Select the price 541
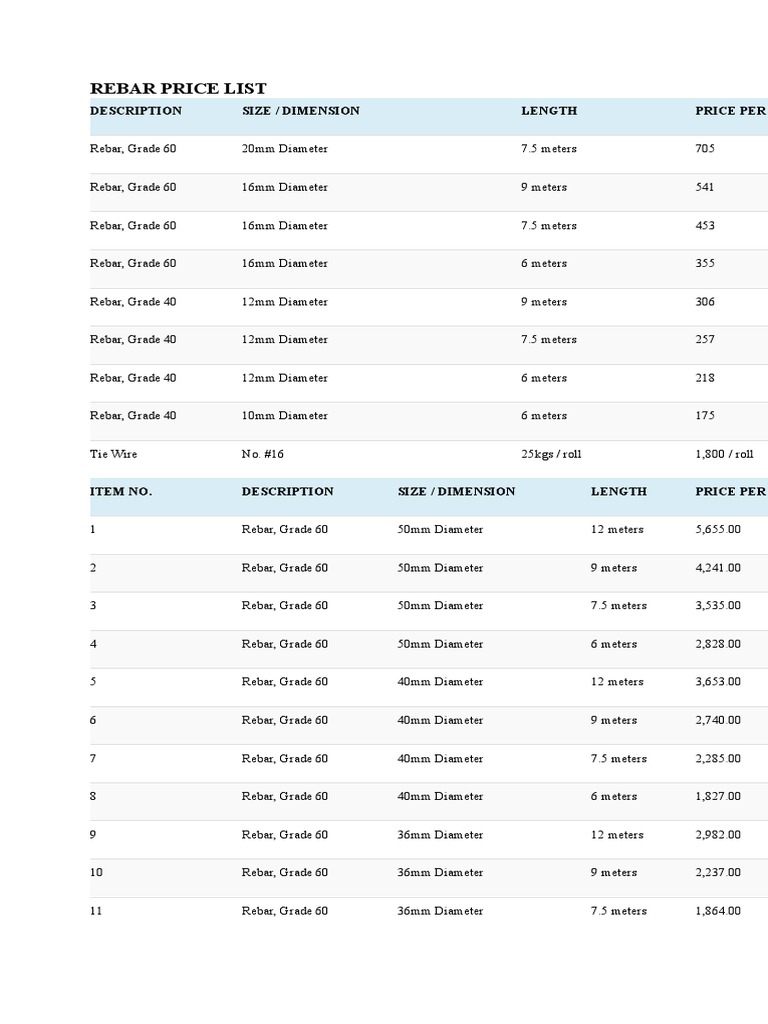 [705, 187]
